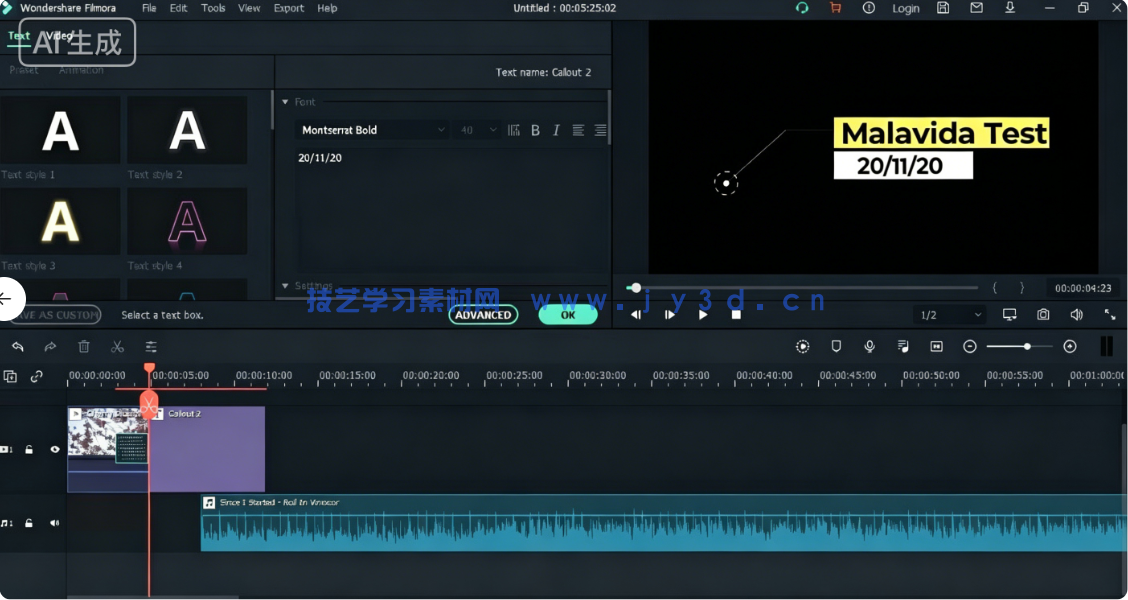
Task: Mute the audio track with speaker icon
Action: click(x=55, y=522)
